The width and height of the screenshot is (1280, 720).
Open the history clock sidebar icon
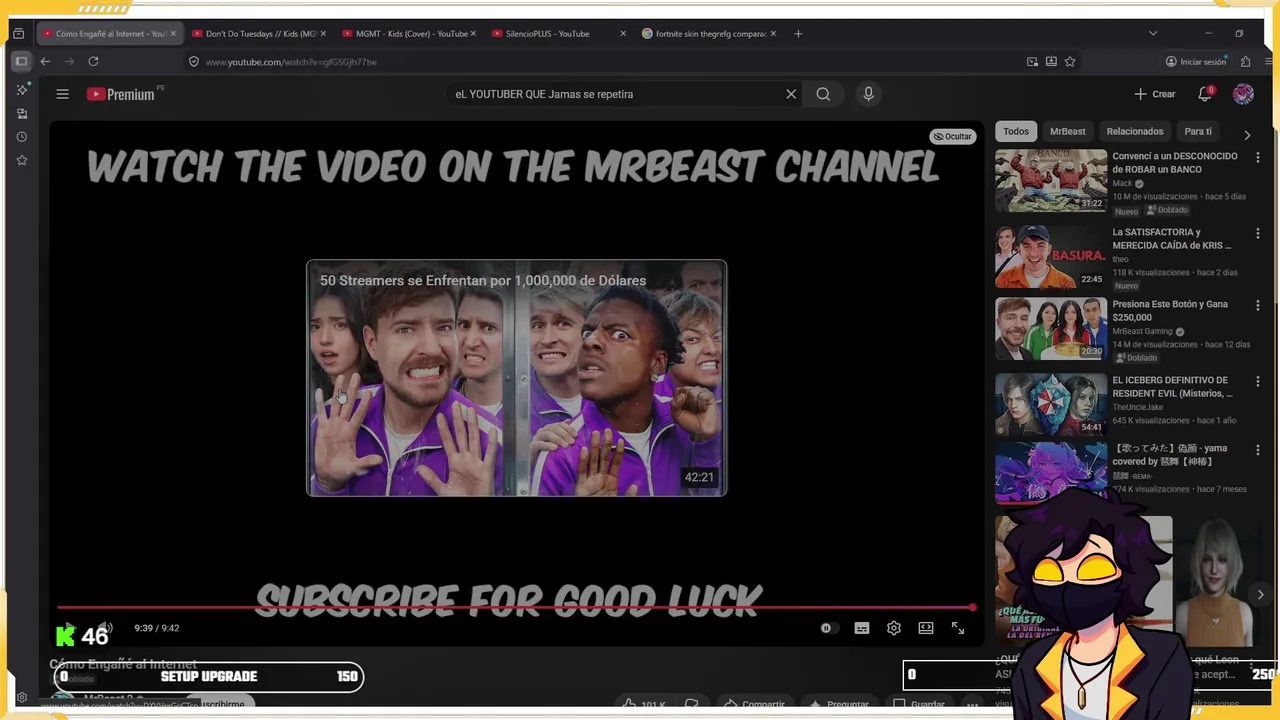pyautogui.click(x=22, y=137)
